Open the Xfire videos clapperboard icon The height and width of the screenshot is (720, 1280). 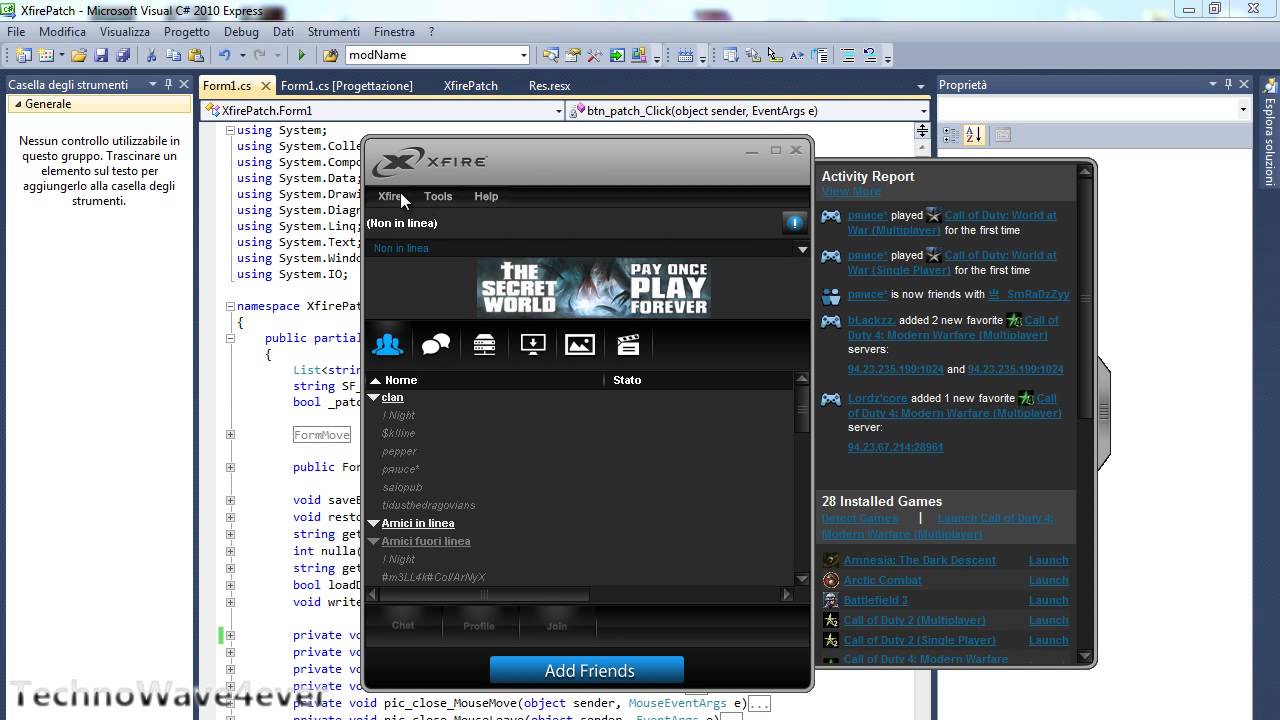(x=628, y=345)
